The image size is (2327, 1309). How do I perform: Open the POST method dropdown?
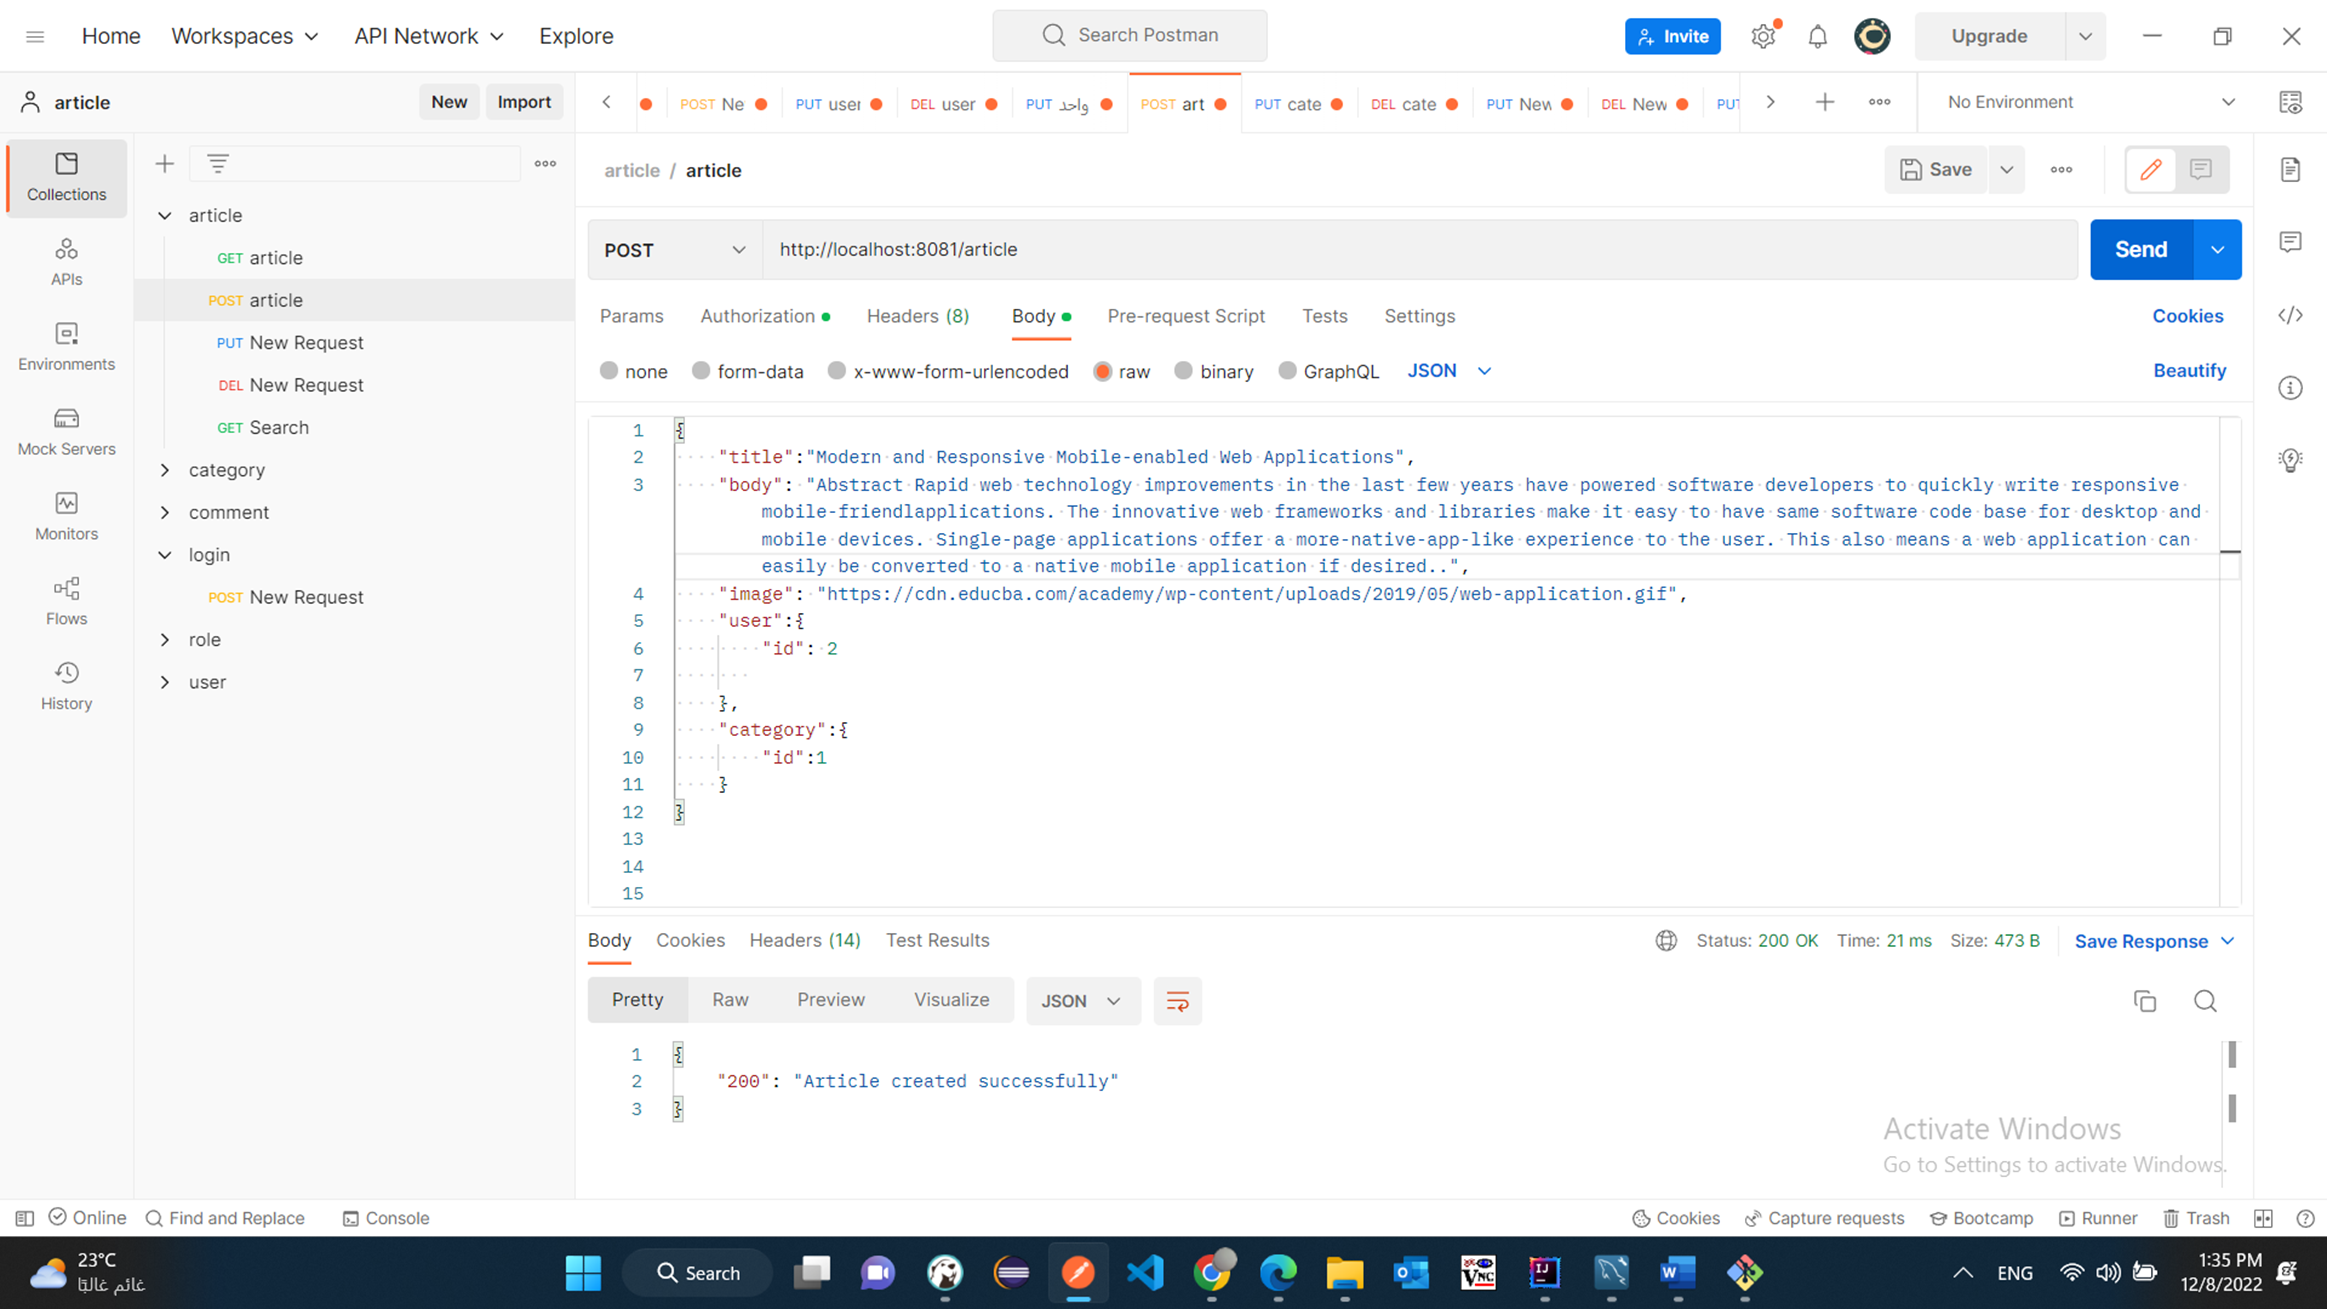coord(675,250)
